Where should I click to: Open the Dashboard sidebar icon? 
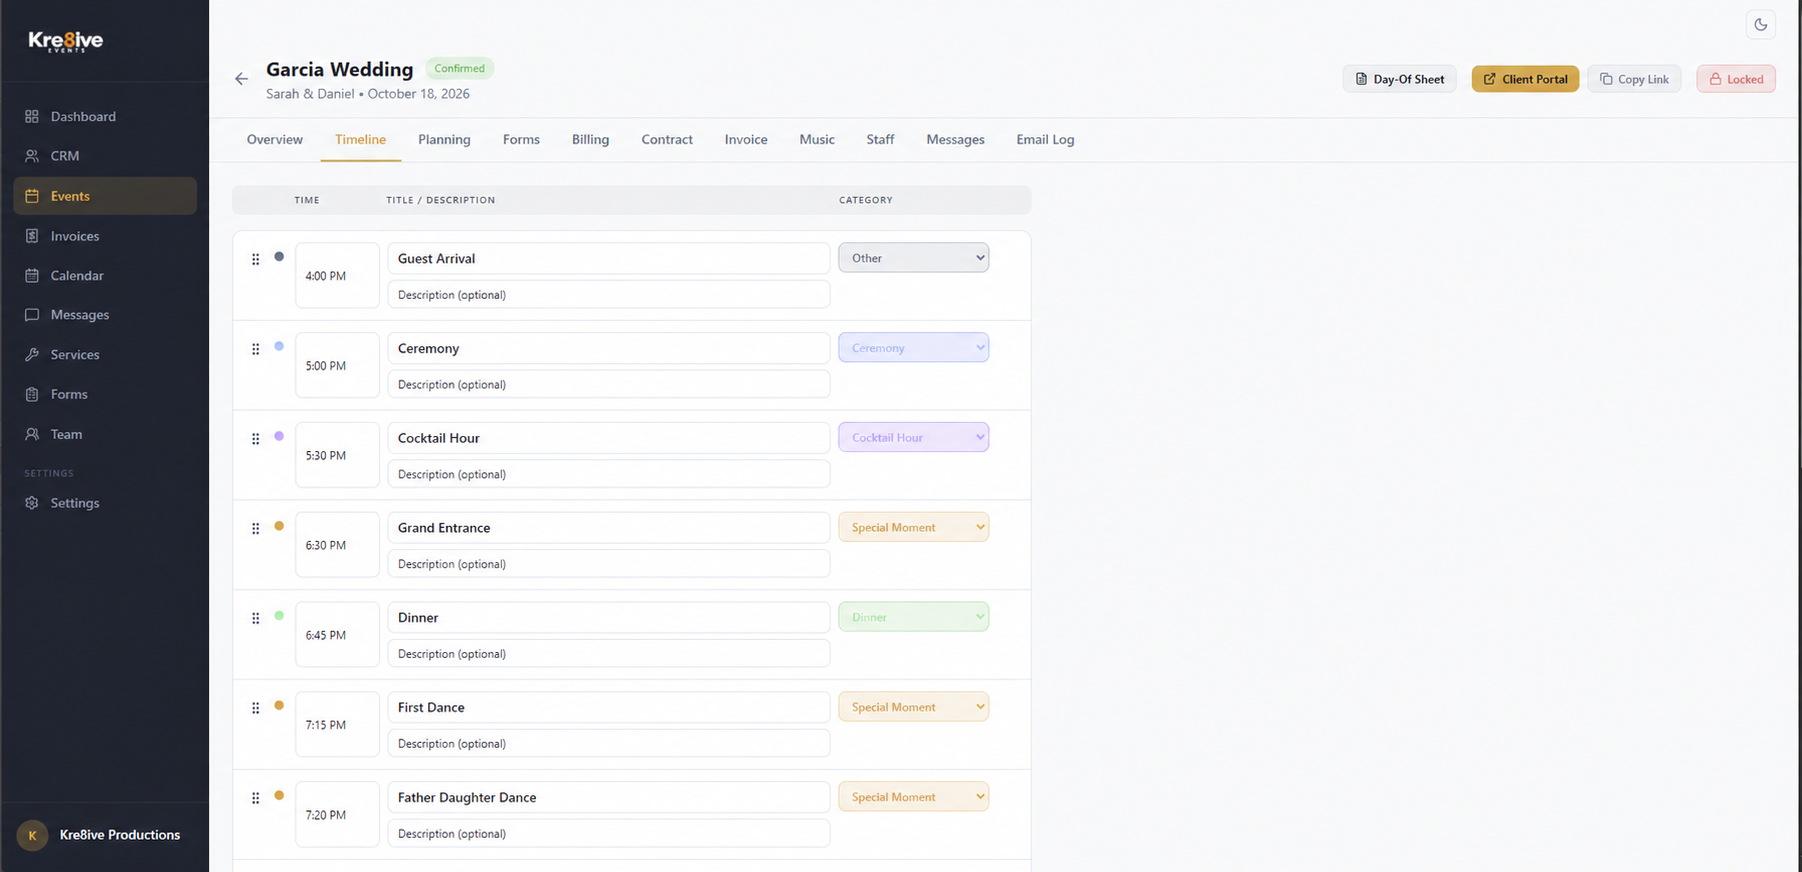coord(32,116)
